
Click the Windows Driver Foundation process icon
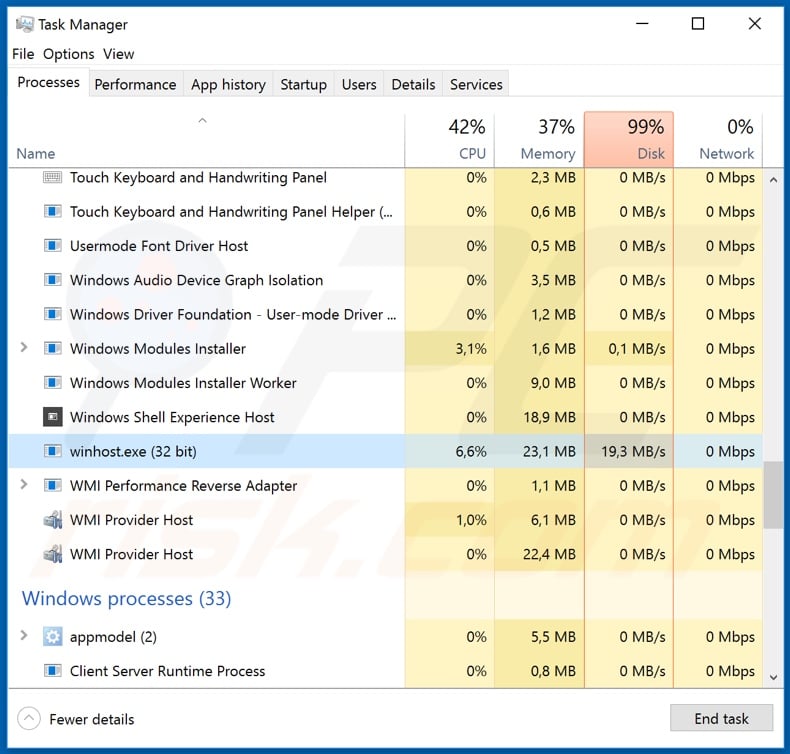click(x=52, y=314)
